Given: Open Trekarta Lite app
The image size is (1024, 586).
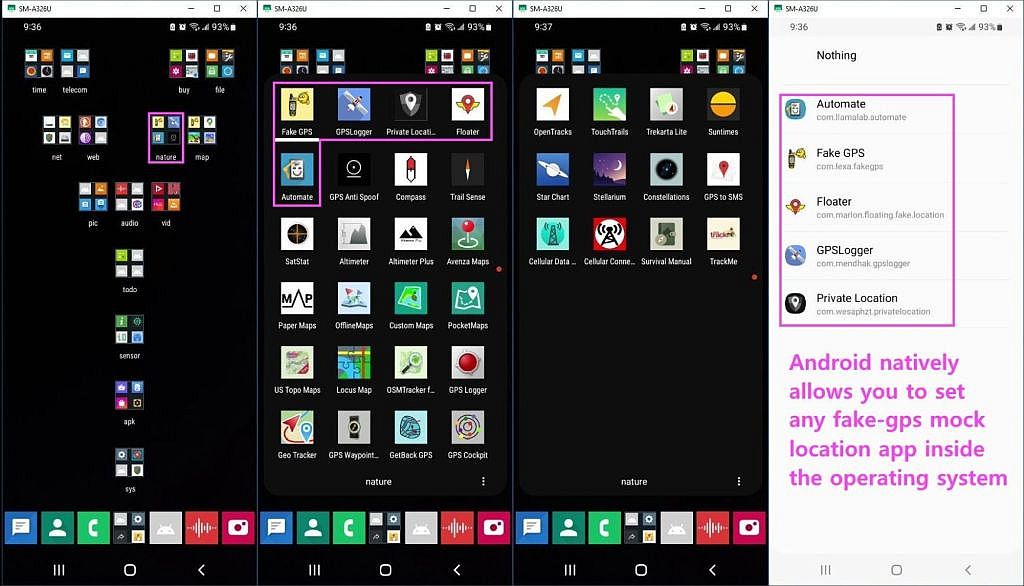Looking at the screenshot, I should point(666,105).
